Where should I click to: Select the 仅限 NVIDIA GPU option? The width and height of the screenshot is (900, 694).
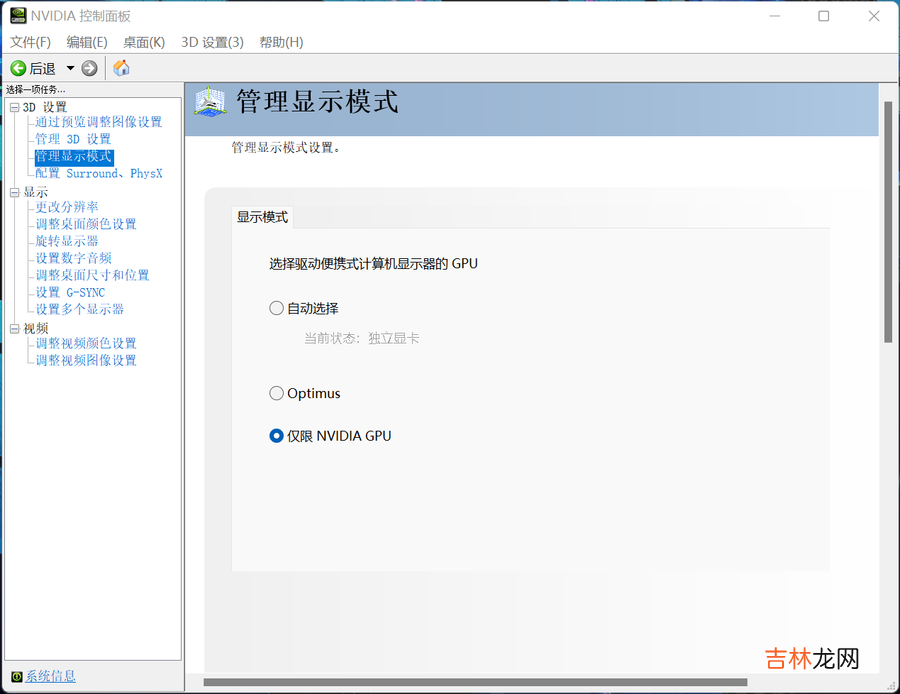277,436
